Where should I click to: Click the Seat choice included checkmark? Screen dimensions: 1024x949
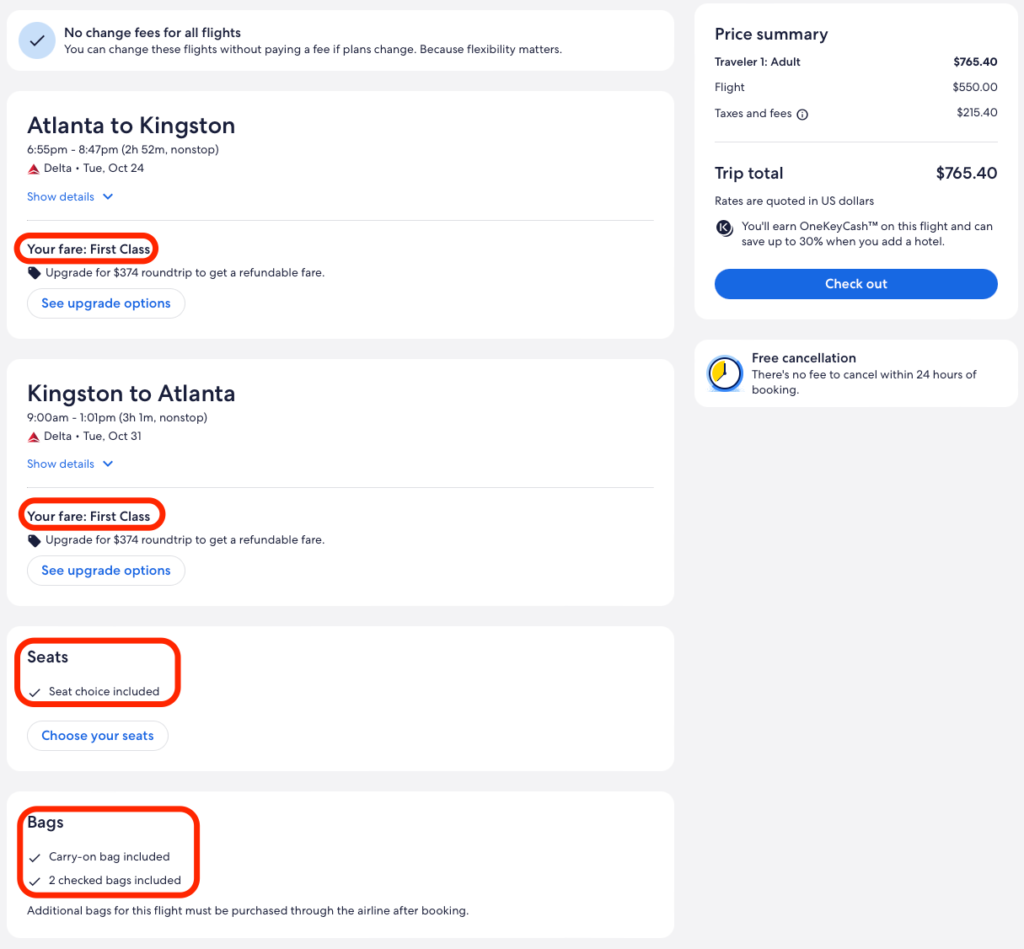pos(35,692)
